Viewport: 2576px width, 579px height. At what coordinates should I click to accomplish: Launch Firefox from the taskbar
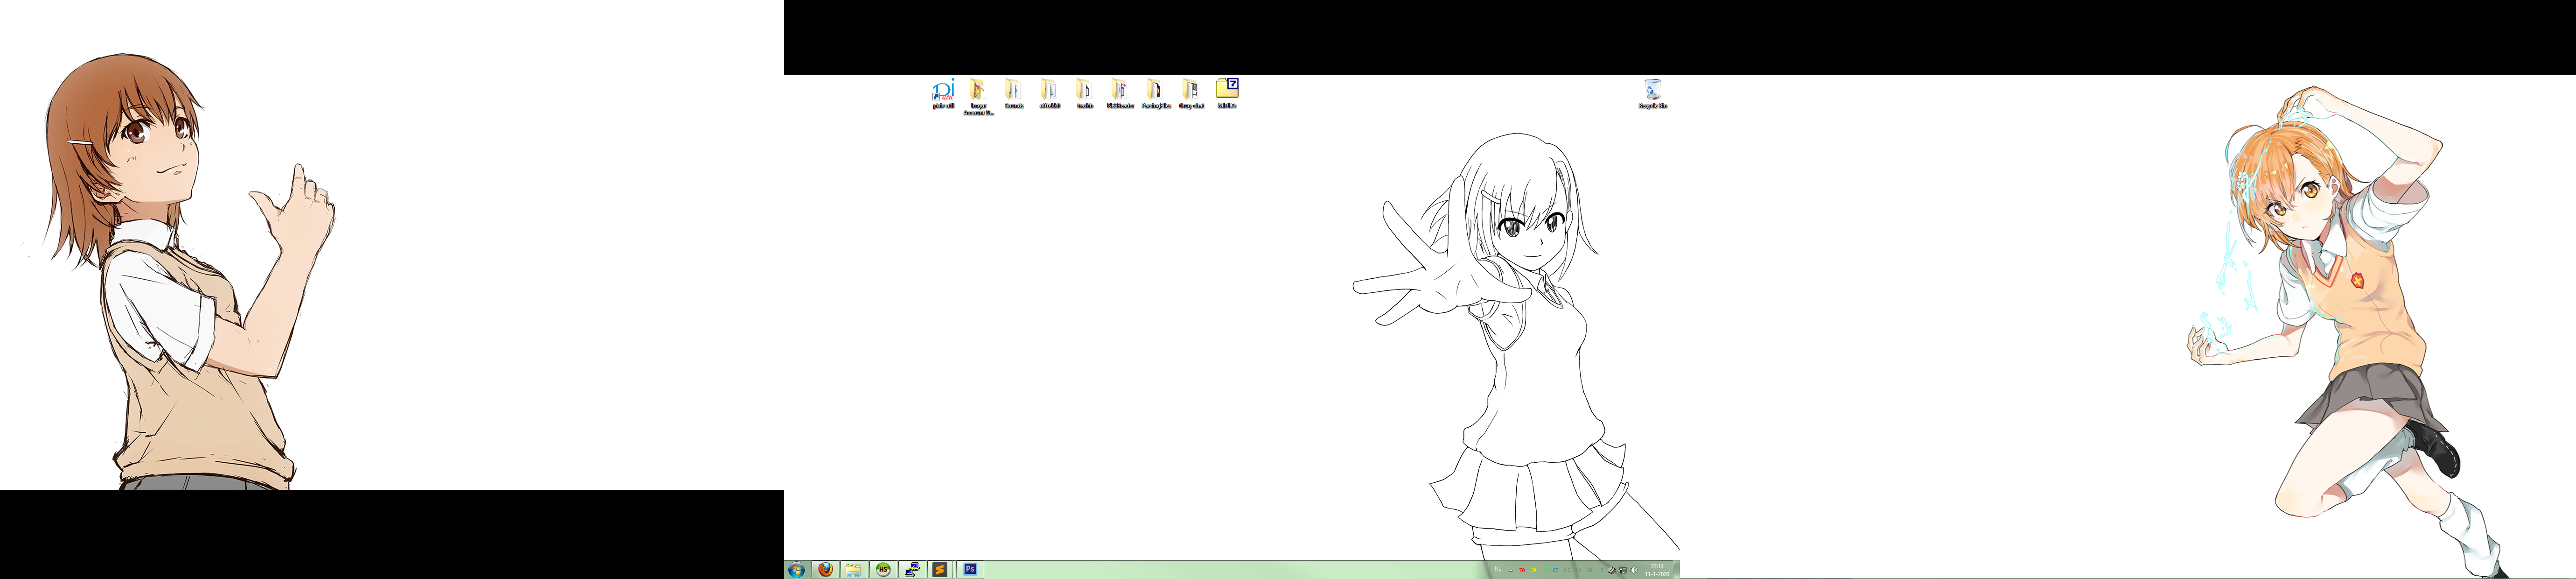click(x=825, y=570)
